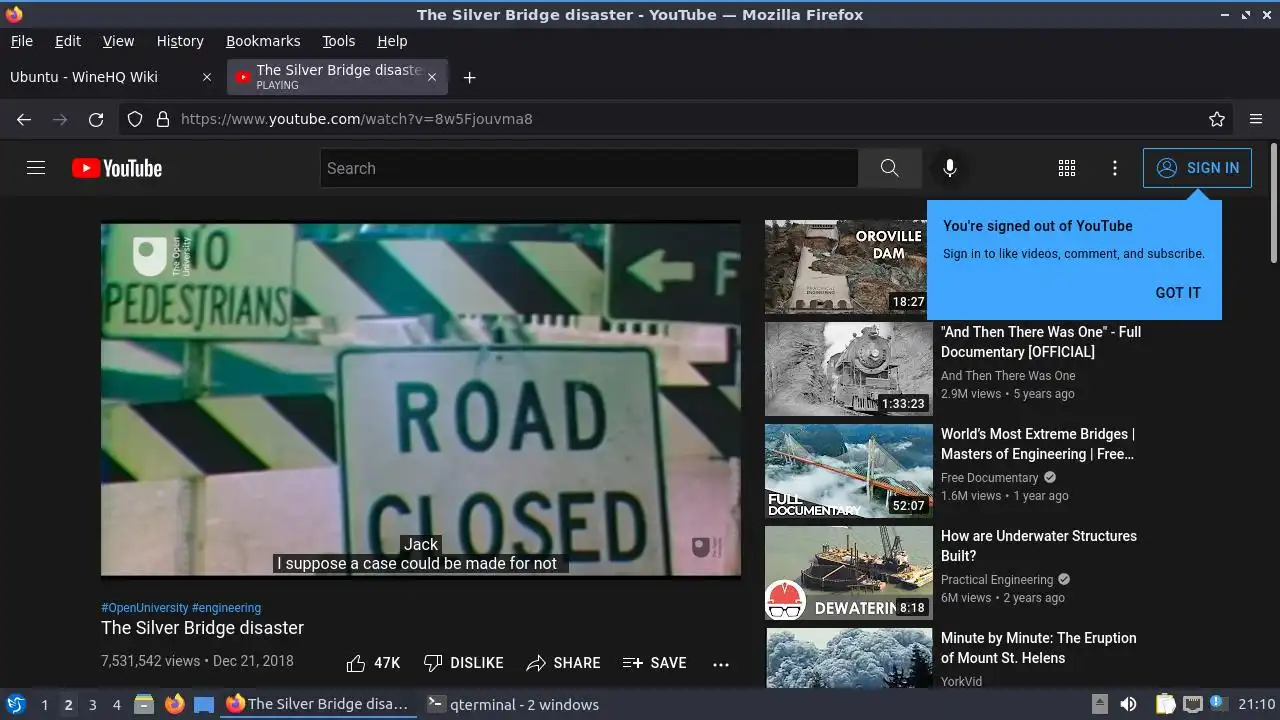Click the SIGN IN button

coord(1197,168)
